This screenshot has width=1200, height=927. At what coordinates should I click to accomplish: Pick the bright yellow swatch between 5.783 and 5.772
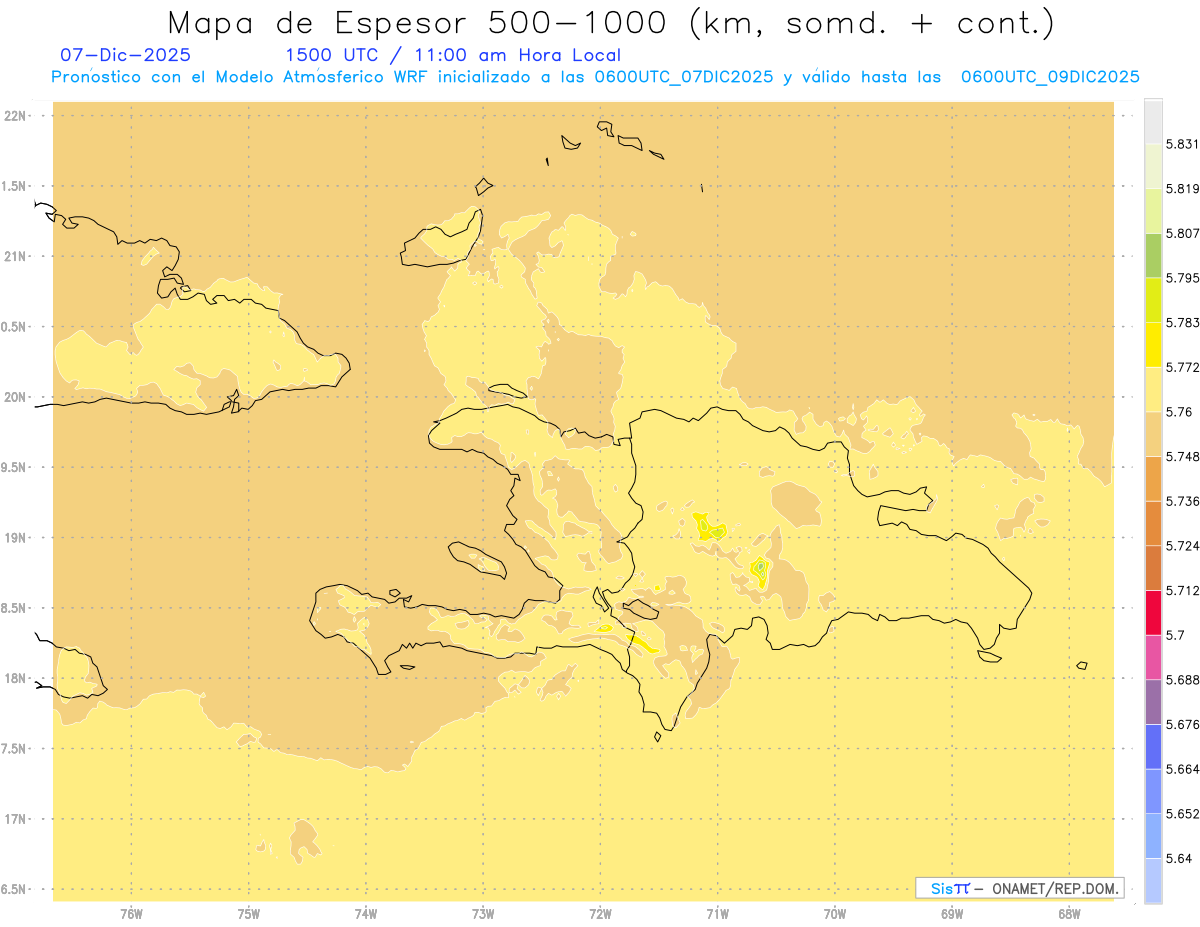(1153, 344)
